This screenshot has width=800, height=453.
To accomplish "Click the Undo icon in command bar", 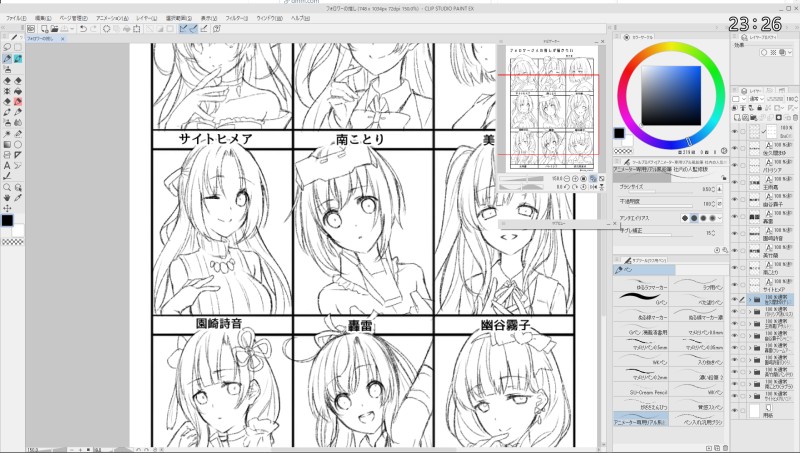I will tap(83, 29).
